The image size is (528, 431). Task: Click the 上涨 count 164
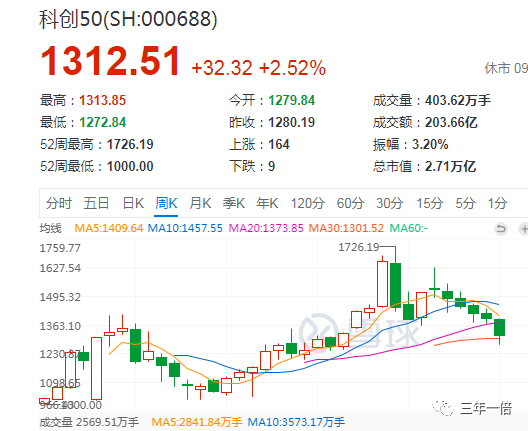click(279, 144)
